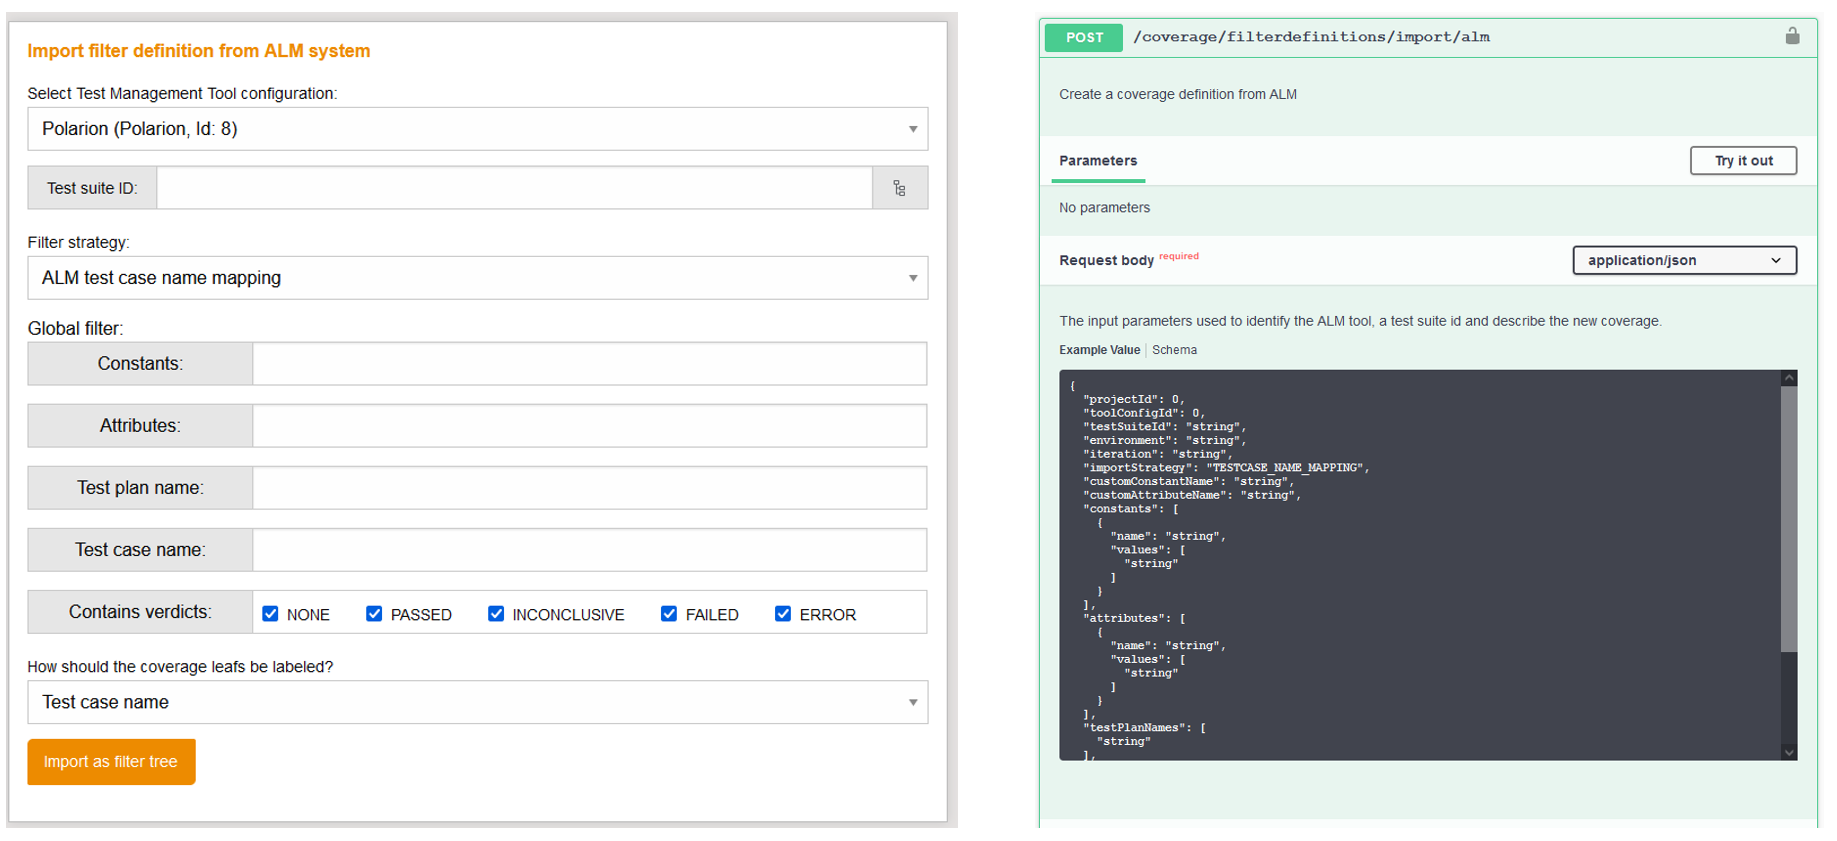Disable the INCONCLUSIVE verdict checkbox

[496, 614]
